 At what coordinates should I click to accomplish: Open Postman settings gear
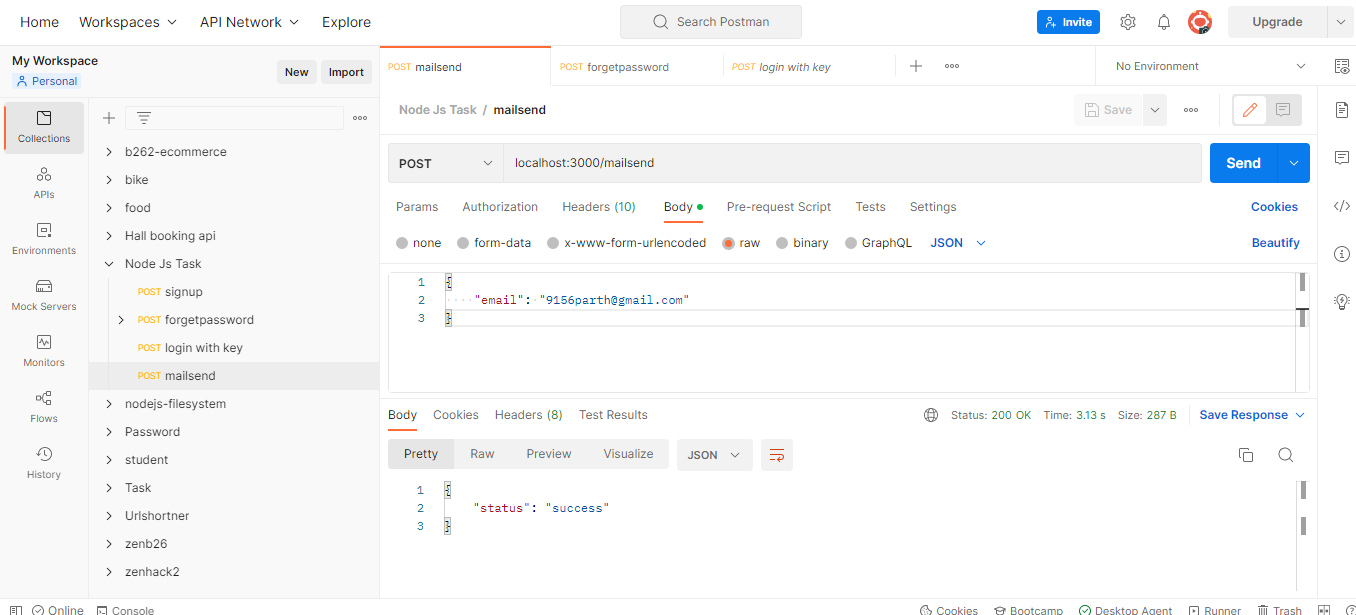point(1128,21)
